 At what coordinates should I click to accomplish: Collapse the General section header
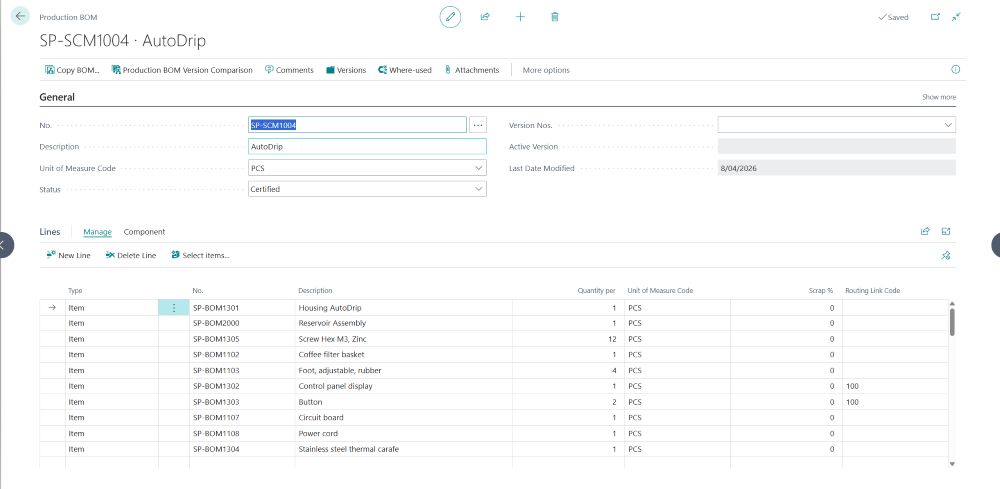pyautogui.click(x=57, y=97)
